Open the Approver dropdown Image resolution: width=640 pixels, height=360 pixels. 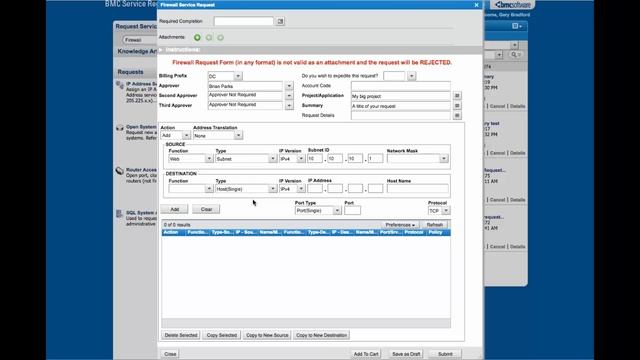point(289,86)
